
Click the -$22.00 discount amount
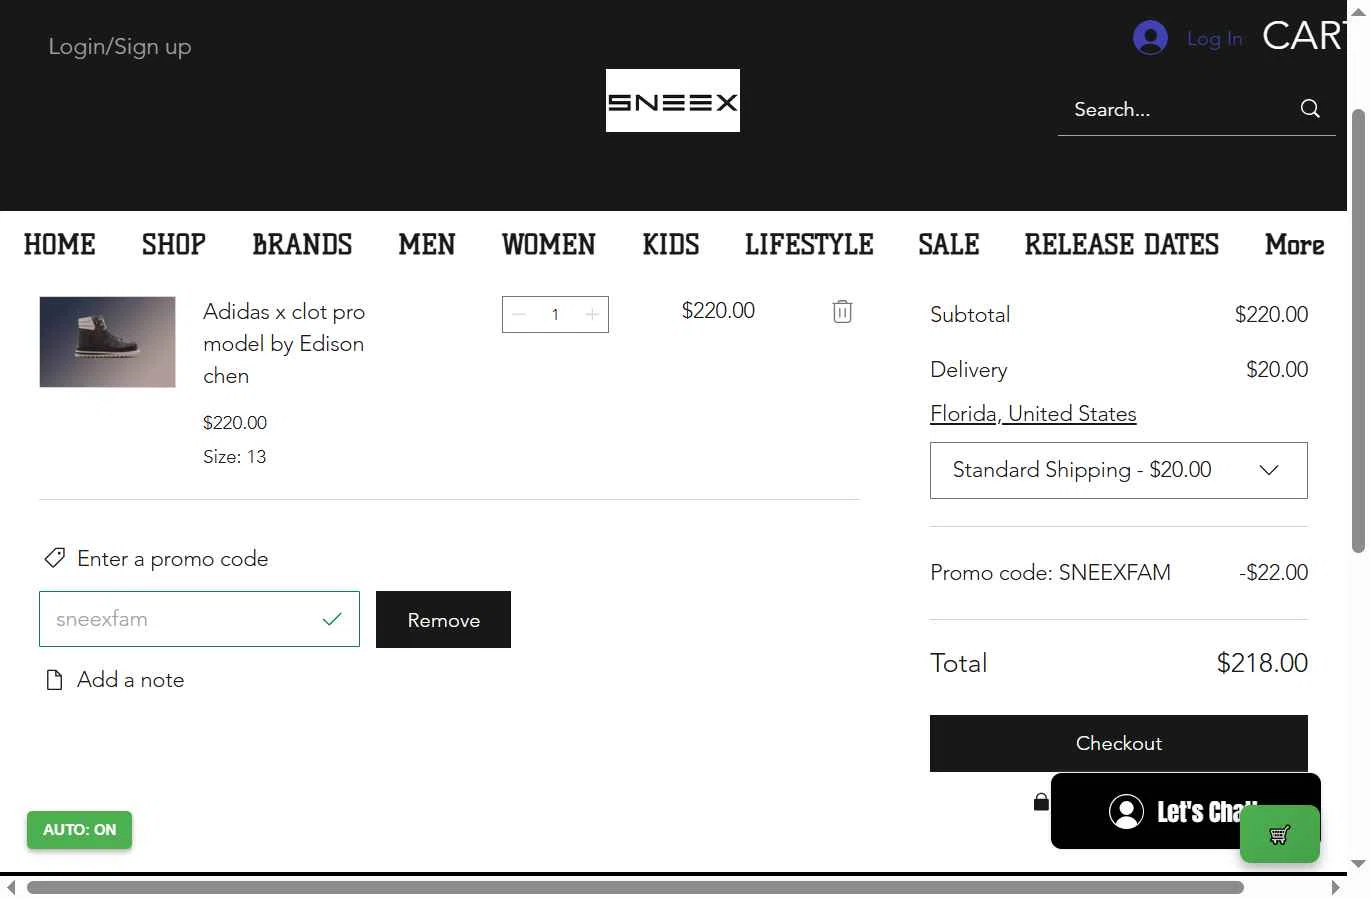(1273, 573)
